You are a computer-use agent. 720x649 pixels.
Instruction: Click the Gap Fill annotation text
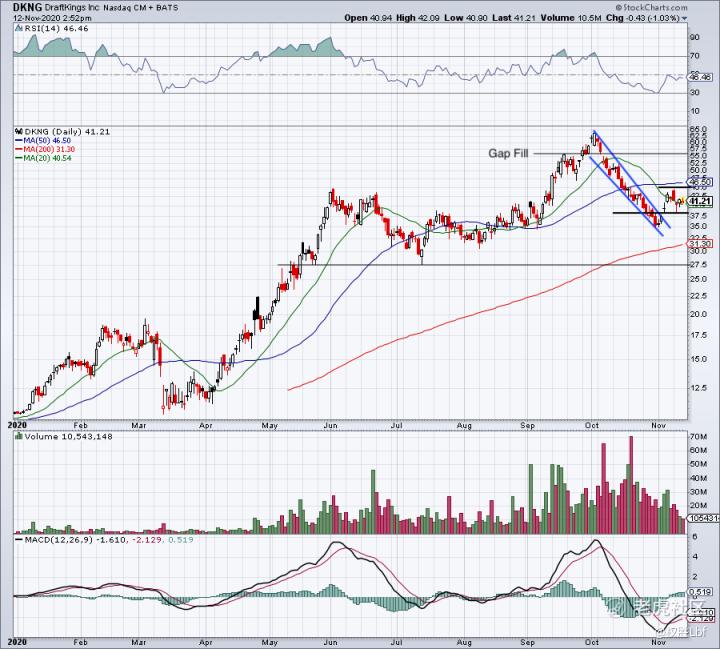tap(508, 153)
